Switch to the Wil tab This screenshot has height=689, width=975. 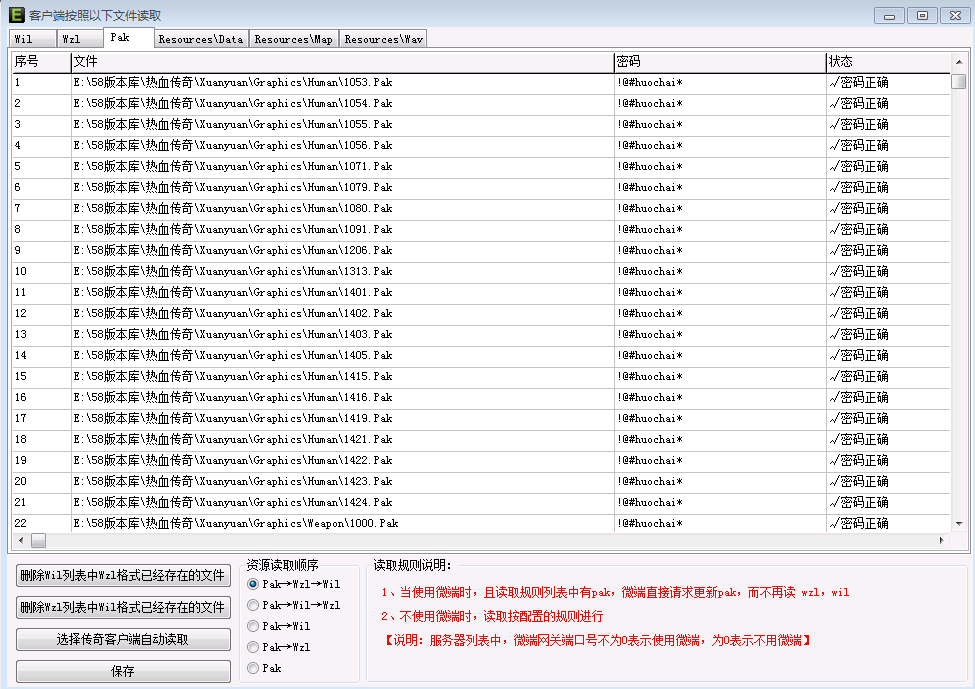pyautogui.click(x=32, y=39)
